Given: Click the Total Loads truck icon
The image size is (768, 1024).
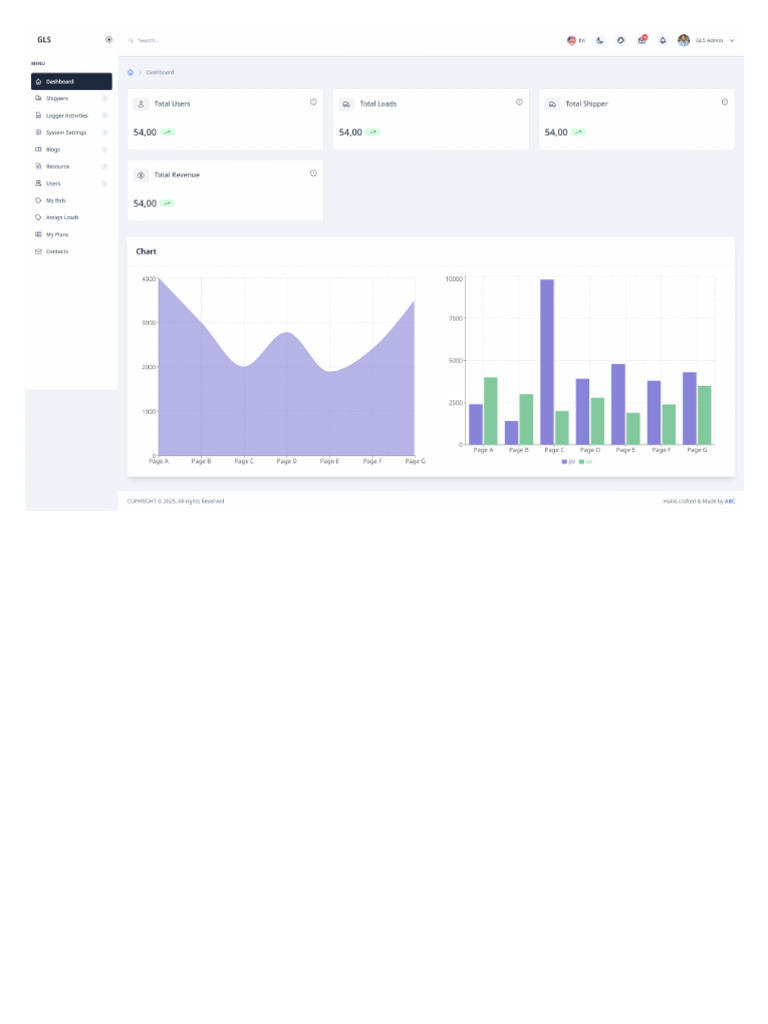Looking at the screenshot, I should click(x=346, y=104).
